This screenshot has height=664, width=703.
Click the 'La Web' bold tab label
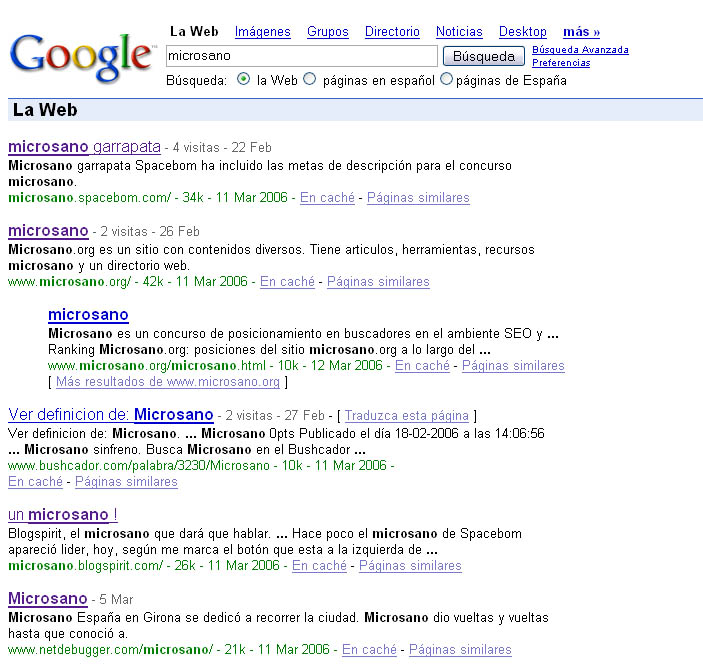tap(194, 31)
